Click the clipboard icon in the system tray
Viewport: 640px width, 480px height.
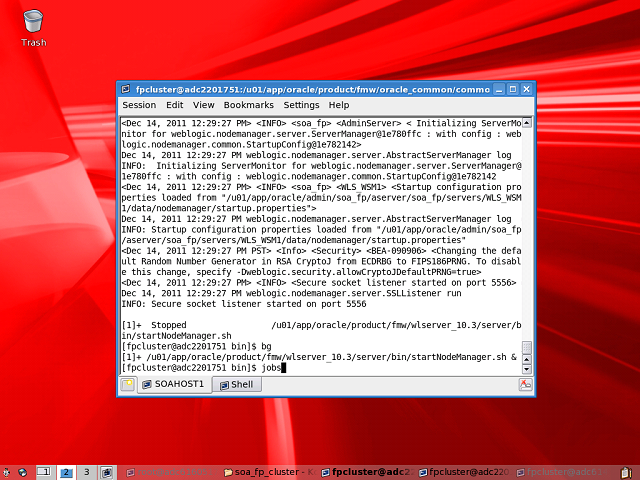point(626,472)
